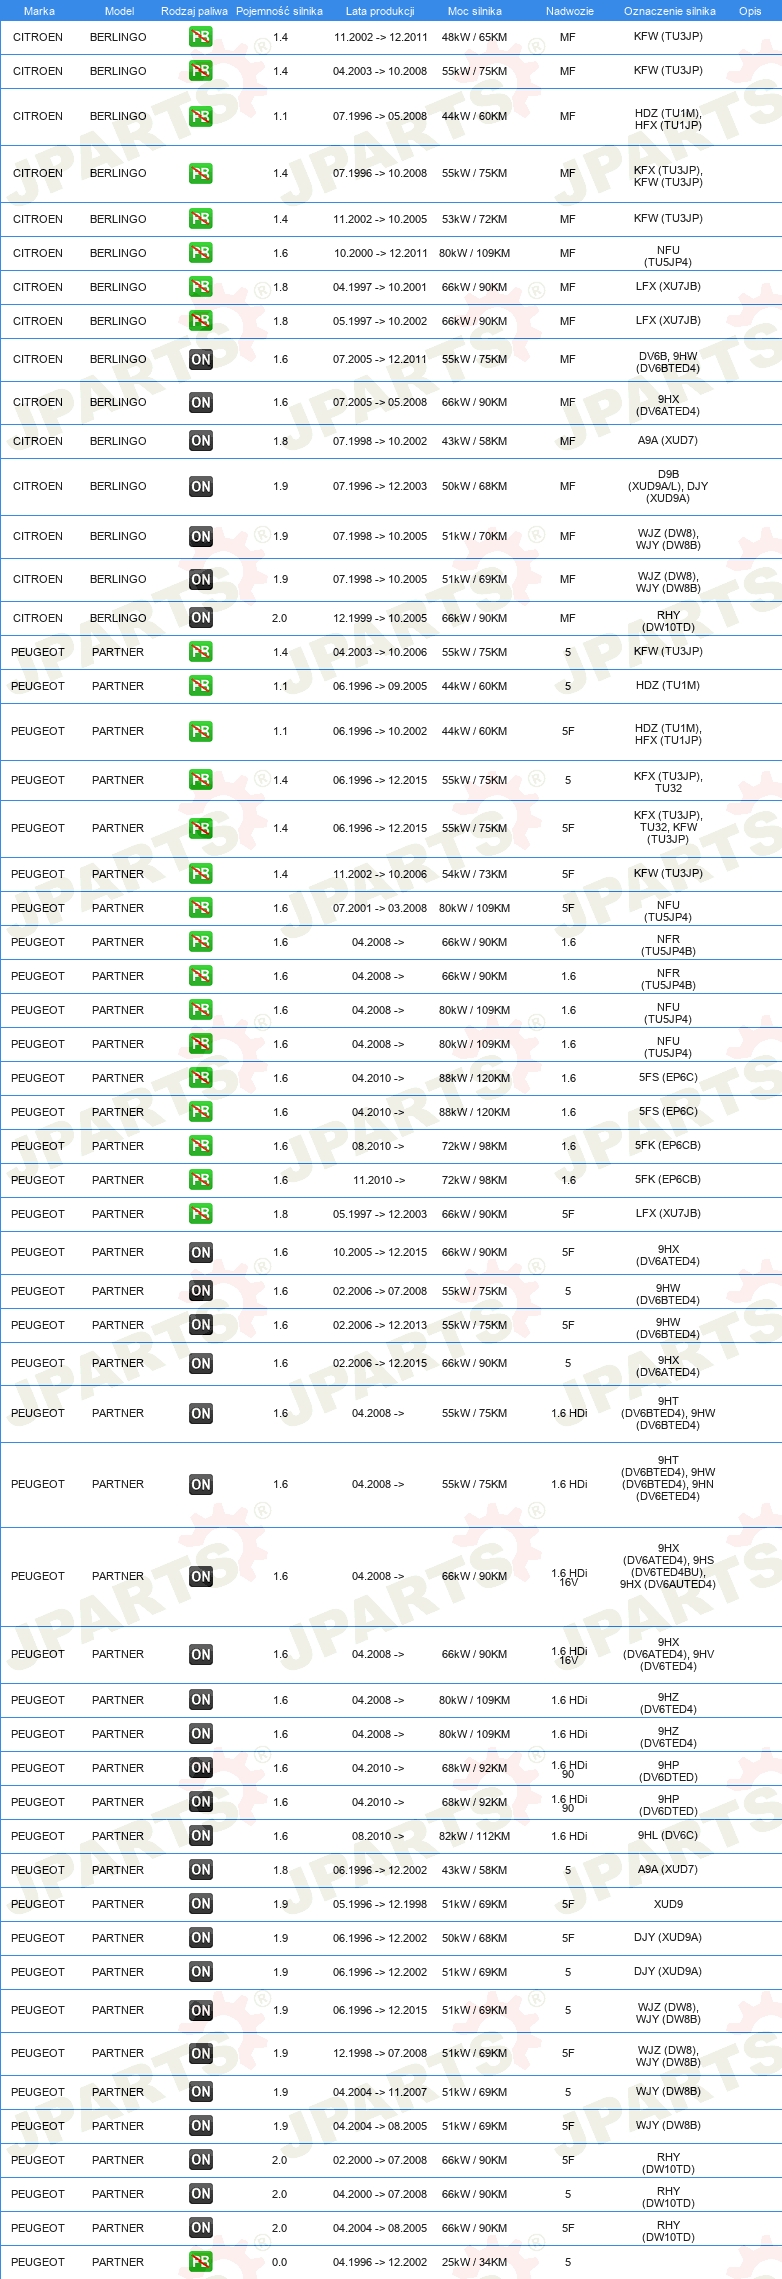Click the Rodzaj paliwa column header
Image resolution: width=782 pixels, height=2279 pixels.
pos(194,11)
